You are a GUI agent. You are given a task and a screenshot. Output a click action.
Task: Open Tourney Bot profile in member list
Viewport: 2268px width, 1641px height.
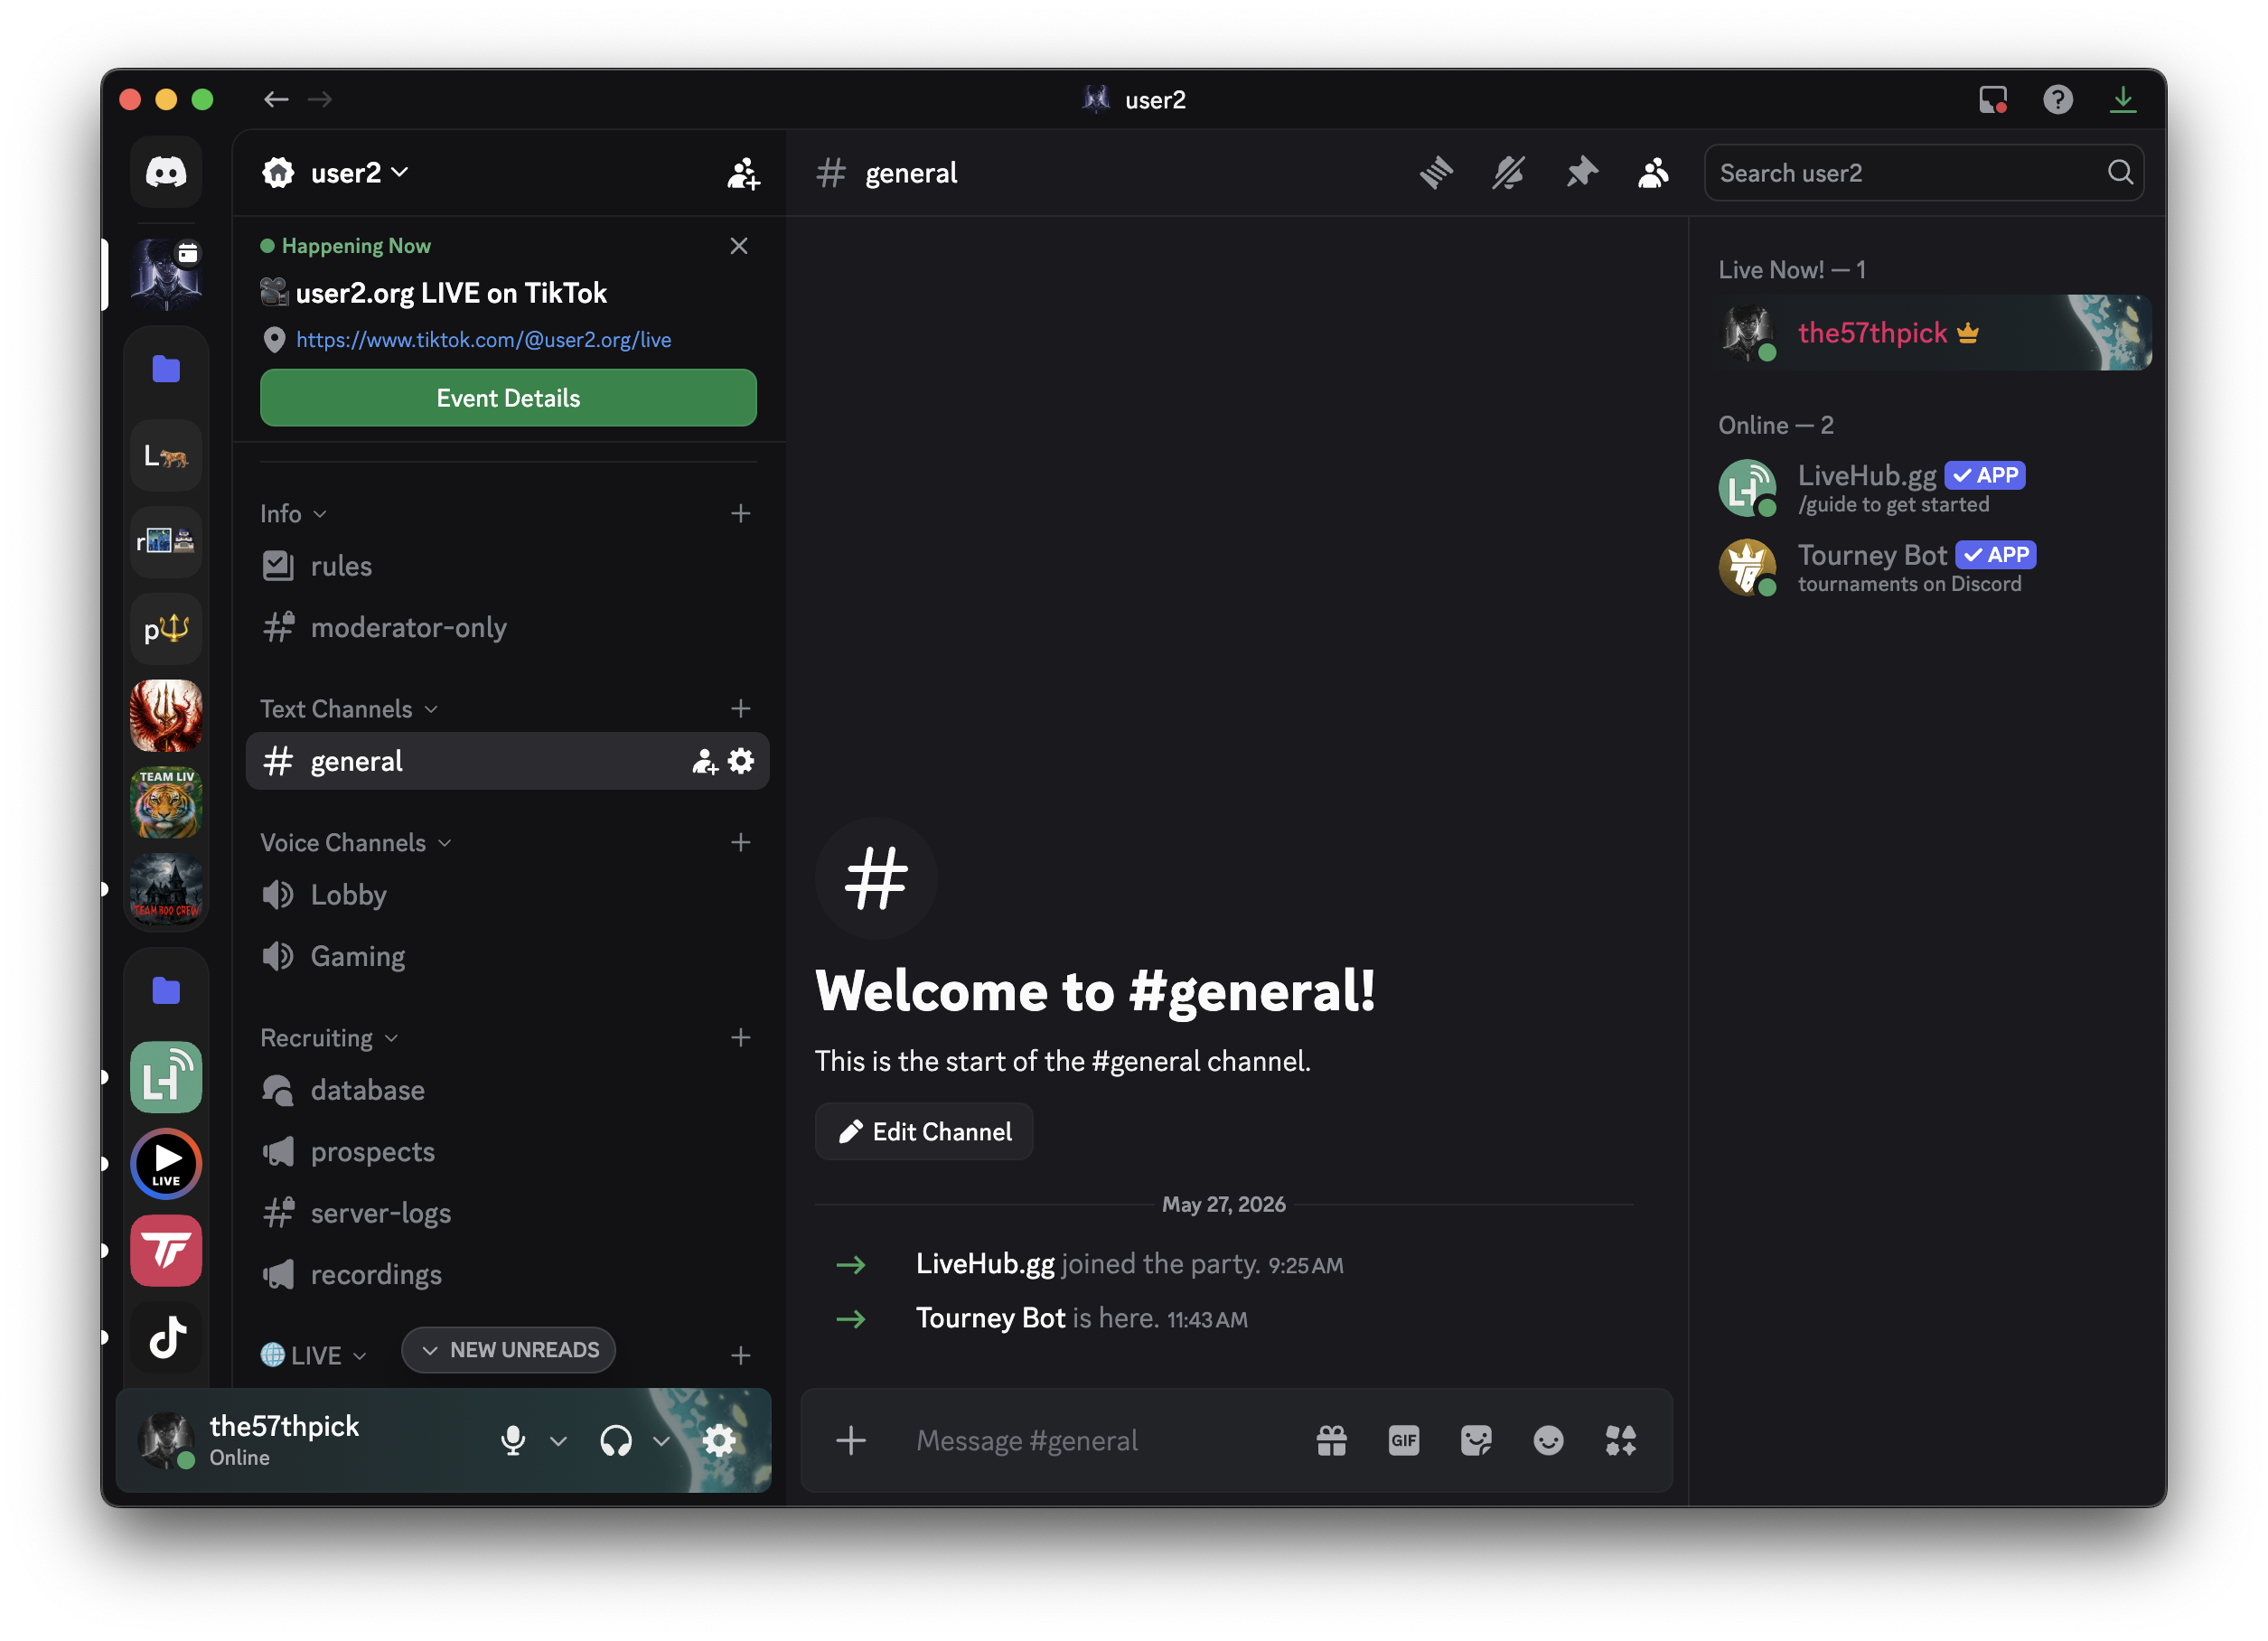pos(1934,568)
